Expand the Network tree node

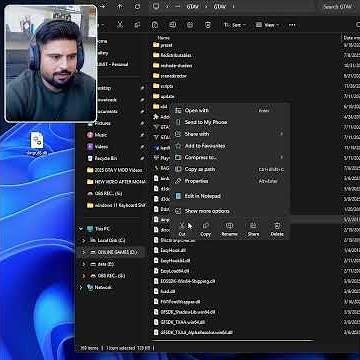pos(81,287)
